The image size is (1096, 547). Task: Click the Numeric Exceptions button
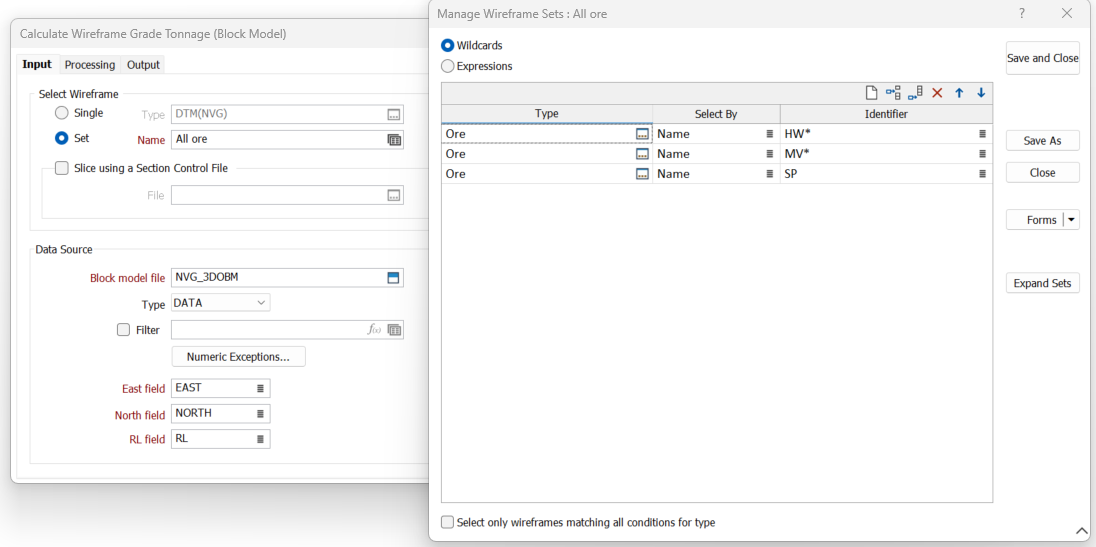[x=238, y=357]
